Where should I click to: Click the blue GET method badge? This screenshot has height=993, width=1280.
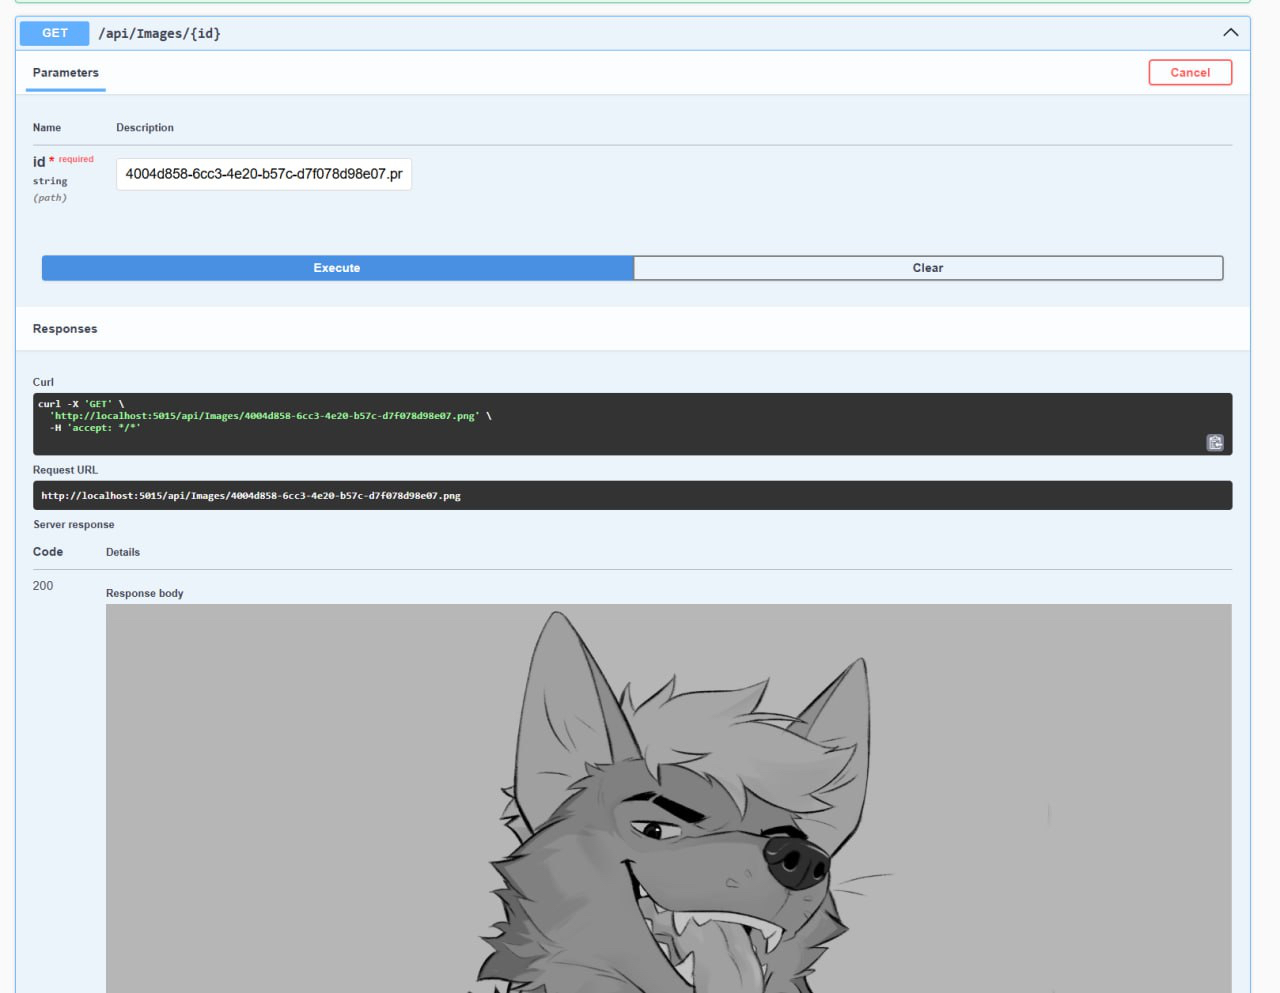55,33
